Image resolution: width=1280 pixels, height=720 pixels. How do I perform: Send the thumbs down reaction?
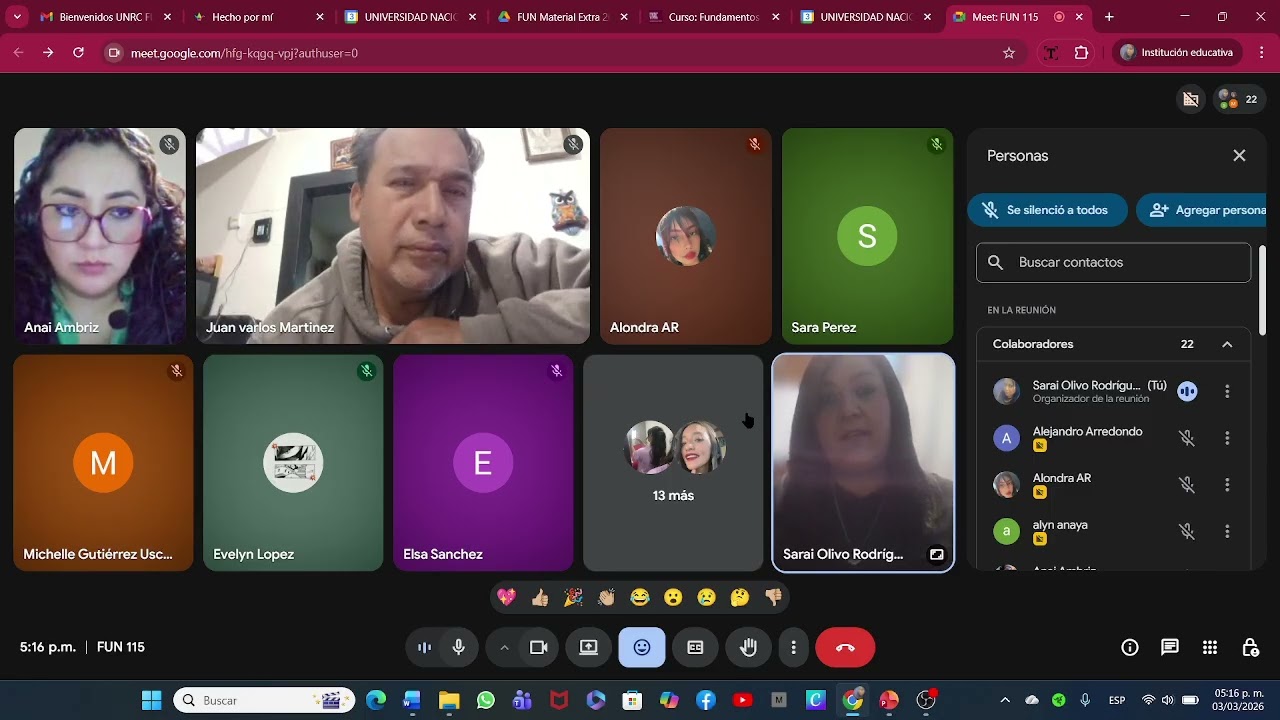[x=773, y=597]
